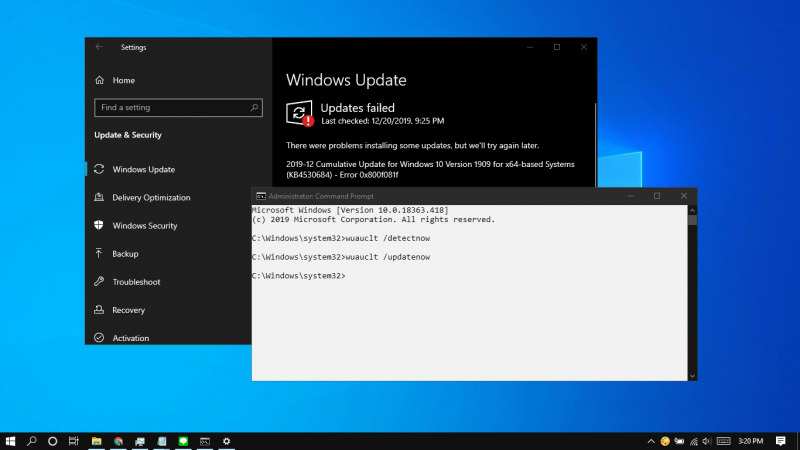800x450 pixels.
Task: Click Command Prompt scrollbar down arrow
Action: tap(692, 376)
